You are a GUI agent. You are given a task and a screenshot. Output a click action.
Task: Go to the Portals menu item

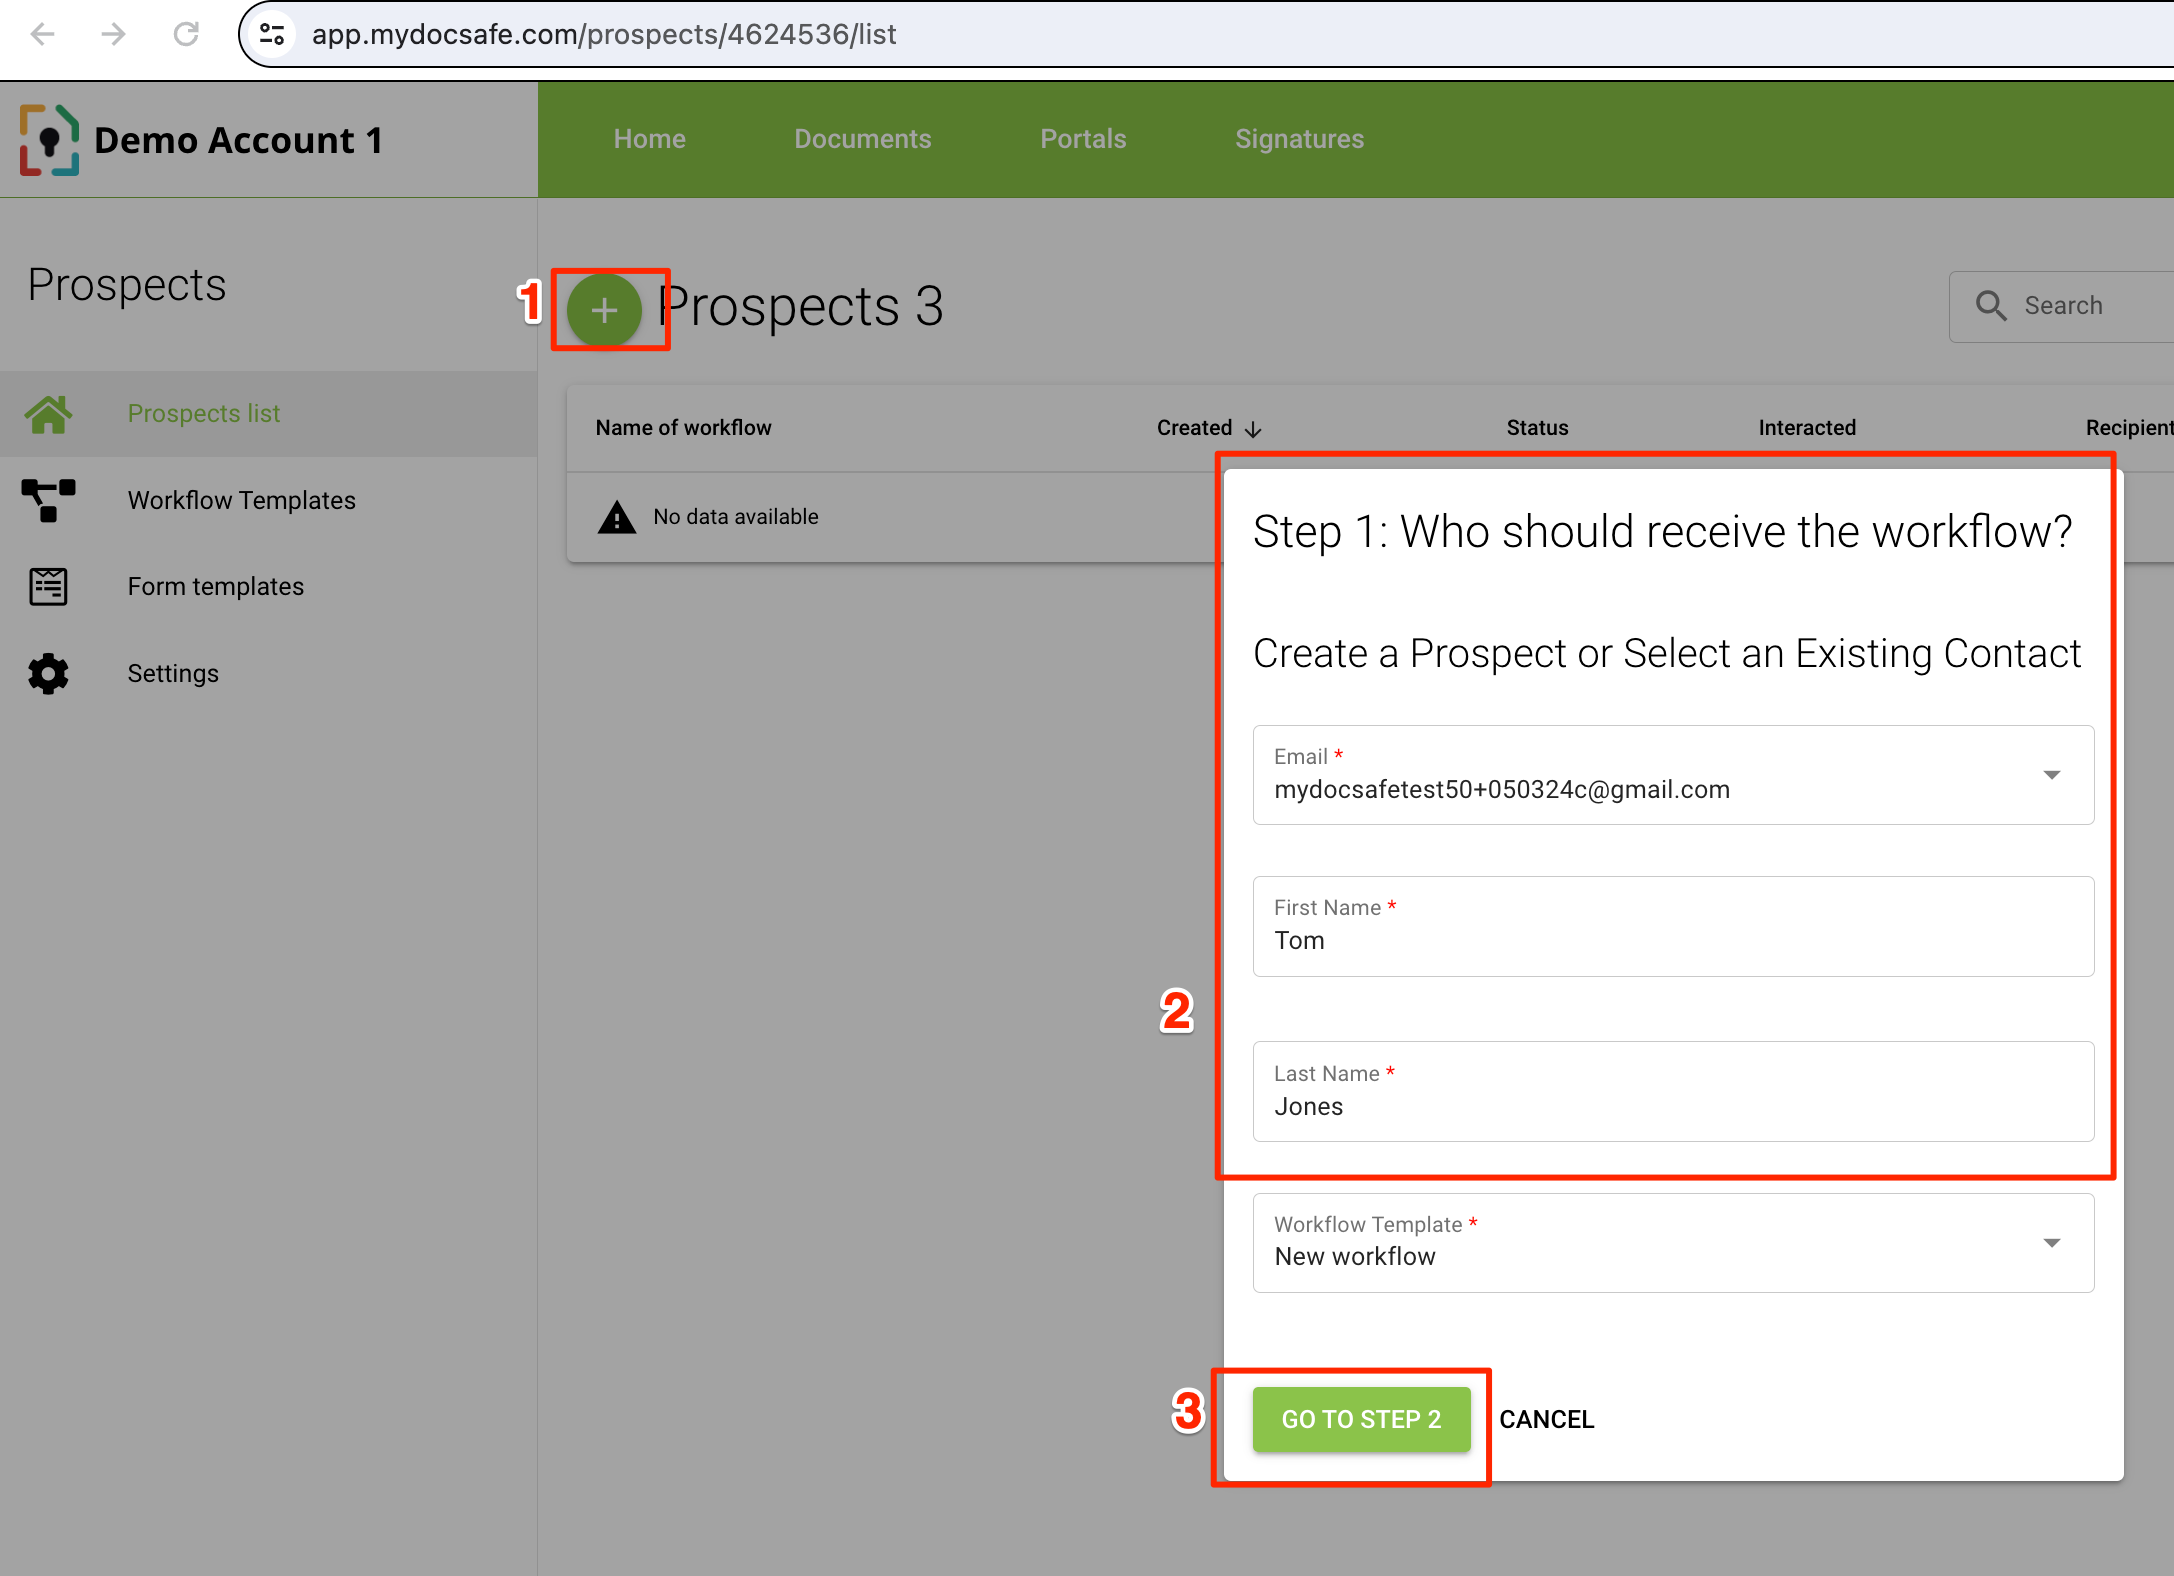(x=1083, y=139)
